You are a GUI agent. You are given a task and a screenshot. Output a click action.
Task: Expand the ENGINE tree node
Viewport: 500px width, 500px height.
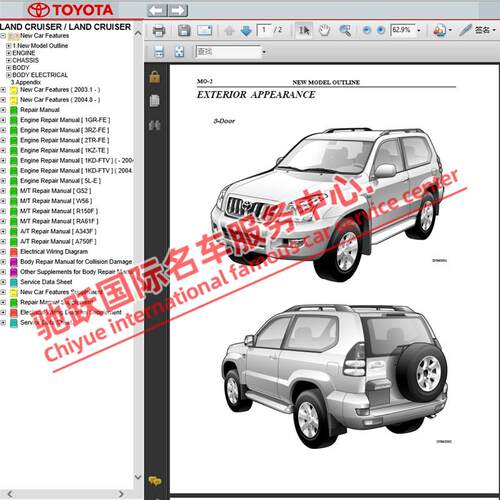[x=9, y=53]
